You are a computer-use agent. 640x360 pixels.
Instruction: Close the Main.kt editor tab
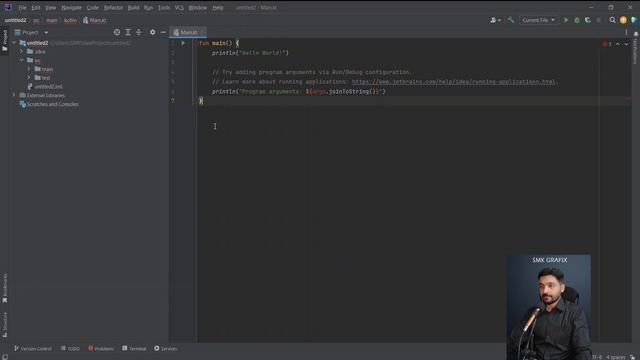point(202,32)
